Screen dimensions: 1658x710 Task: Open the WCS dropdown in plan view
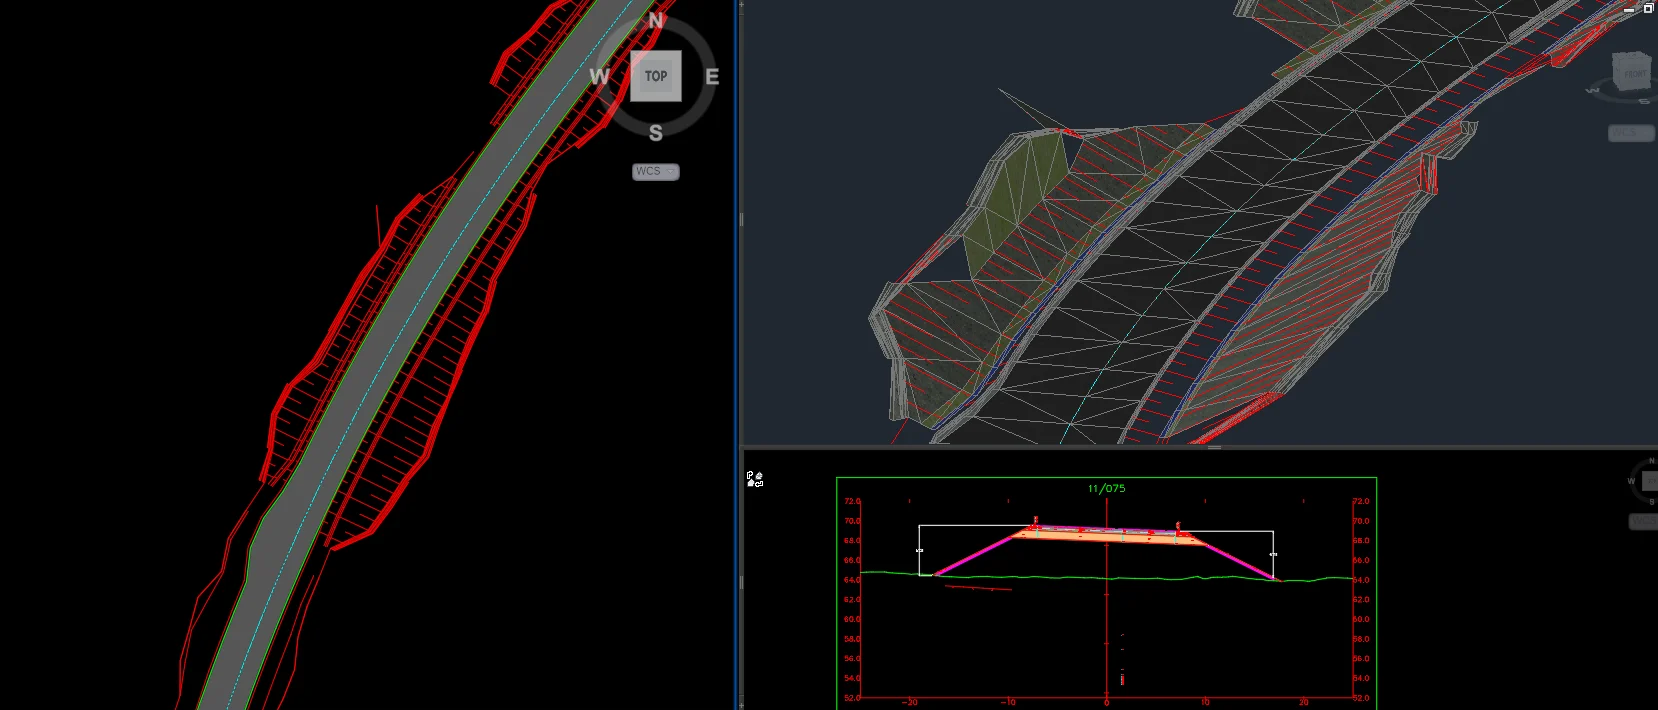tap(656, 172)
